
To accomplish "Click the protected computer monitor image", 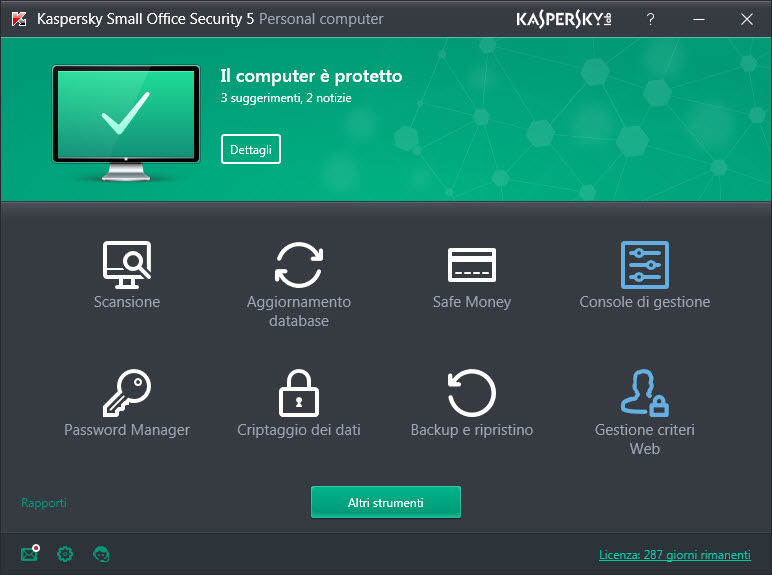I will [126, 122].
